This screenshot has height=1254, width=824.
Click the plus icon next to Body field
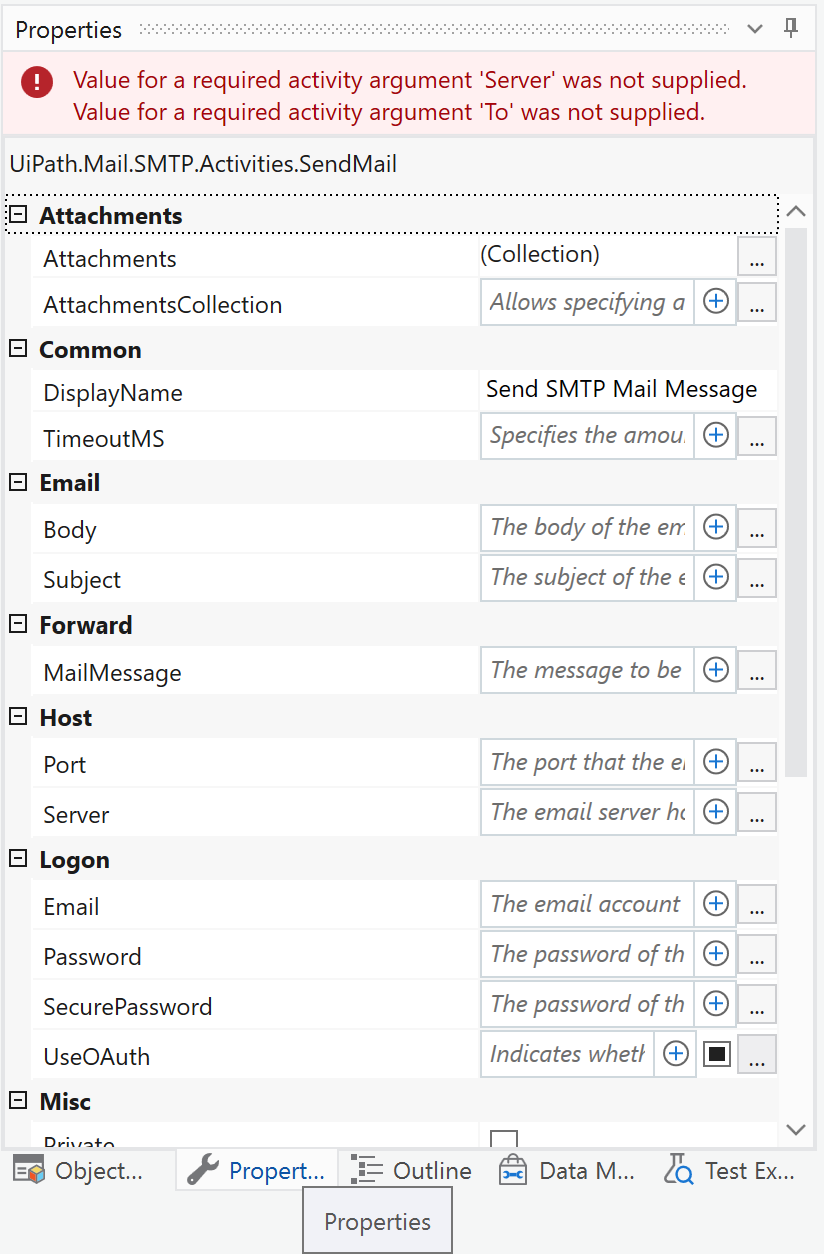click(x=716, y=527)
